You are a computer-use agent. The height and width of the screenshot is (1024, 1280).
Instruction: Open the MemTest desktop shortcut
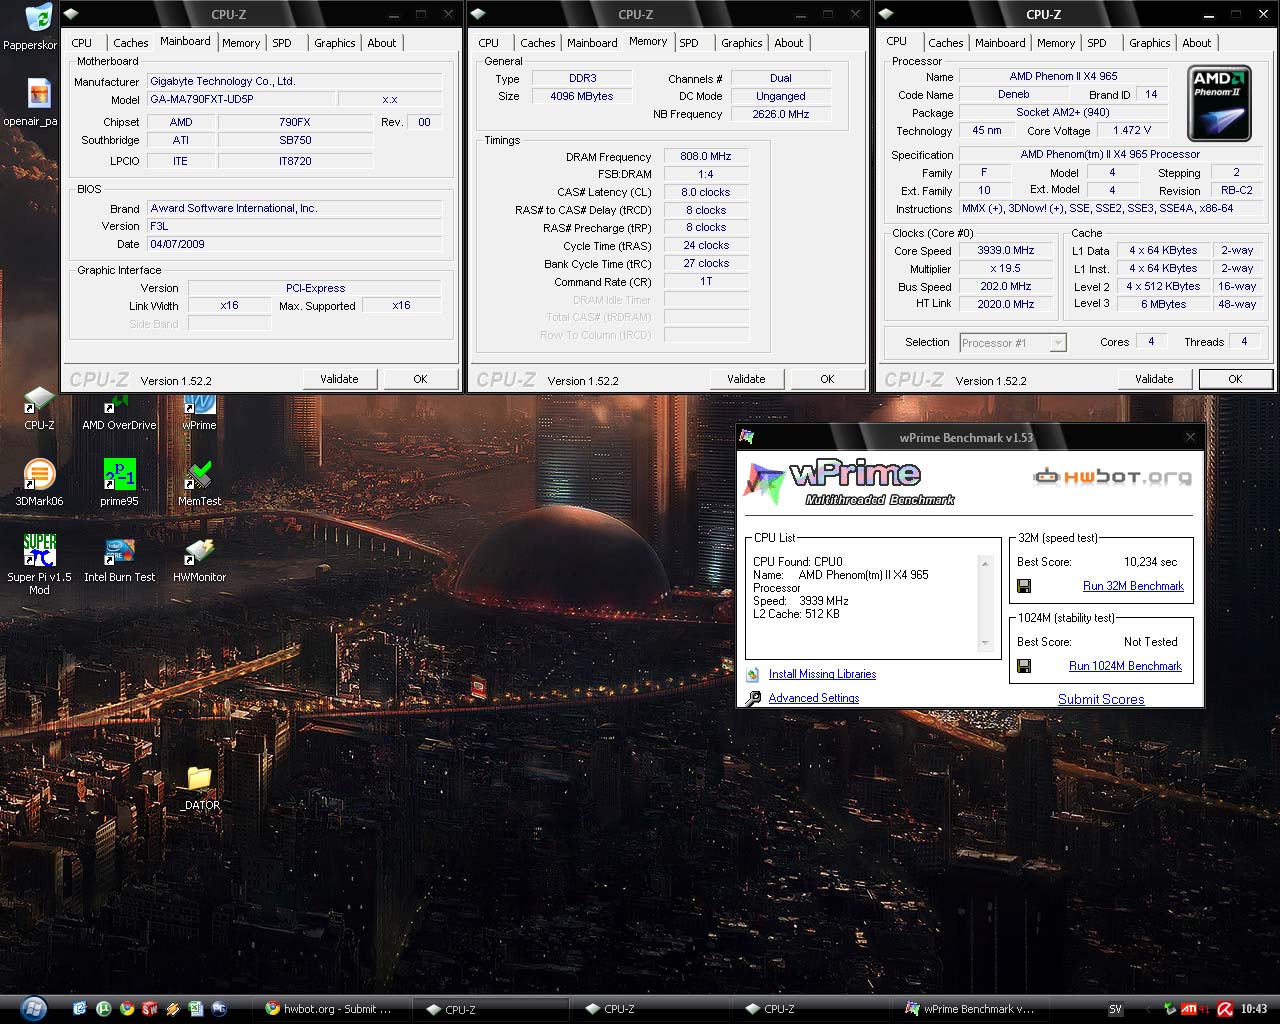[199, 474]
